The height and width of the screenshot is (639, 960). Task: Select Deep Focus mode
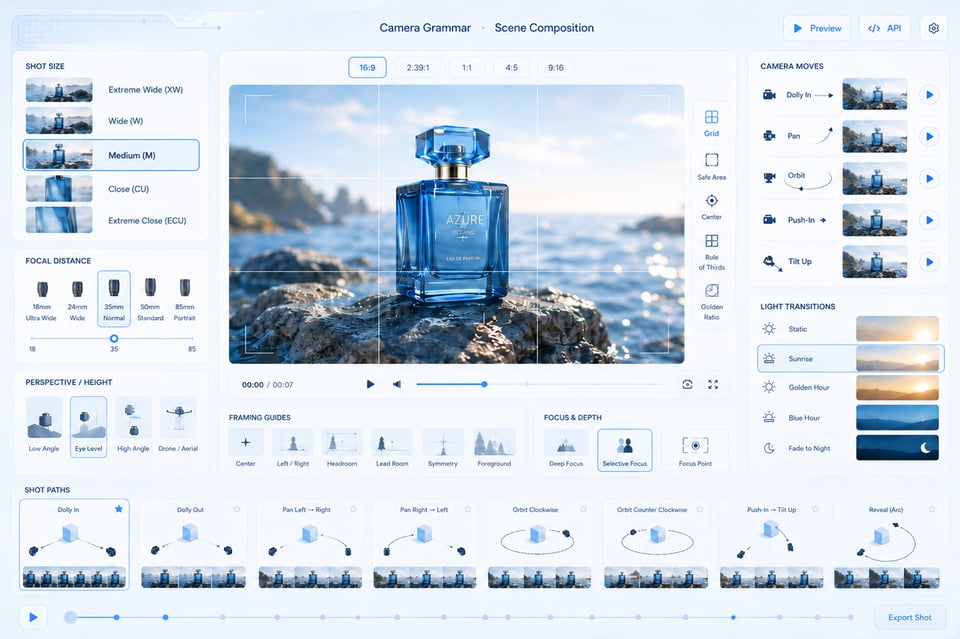pyautogui.click(x=566, y=449)
